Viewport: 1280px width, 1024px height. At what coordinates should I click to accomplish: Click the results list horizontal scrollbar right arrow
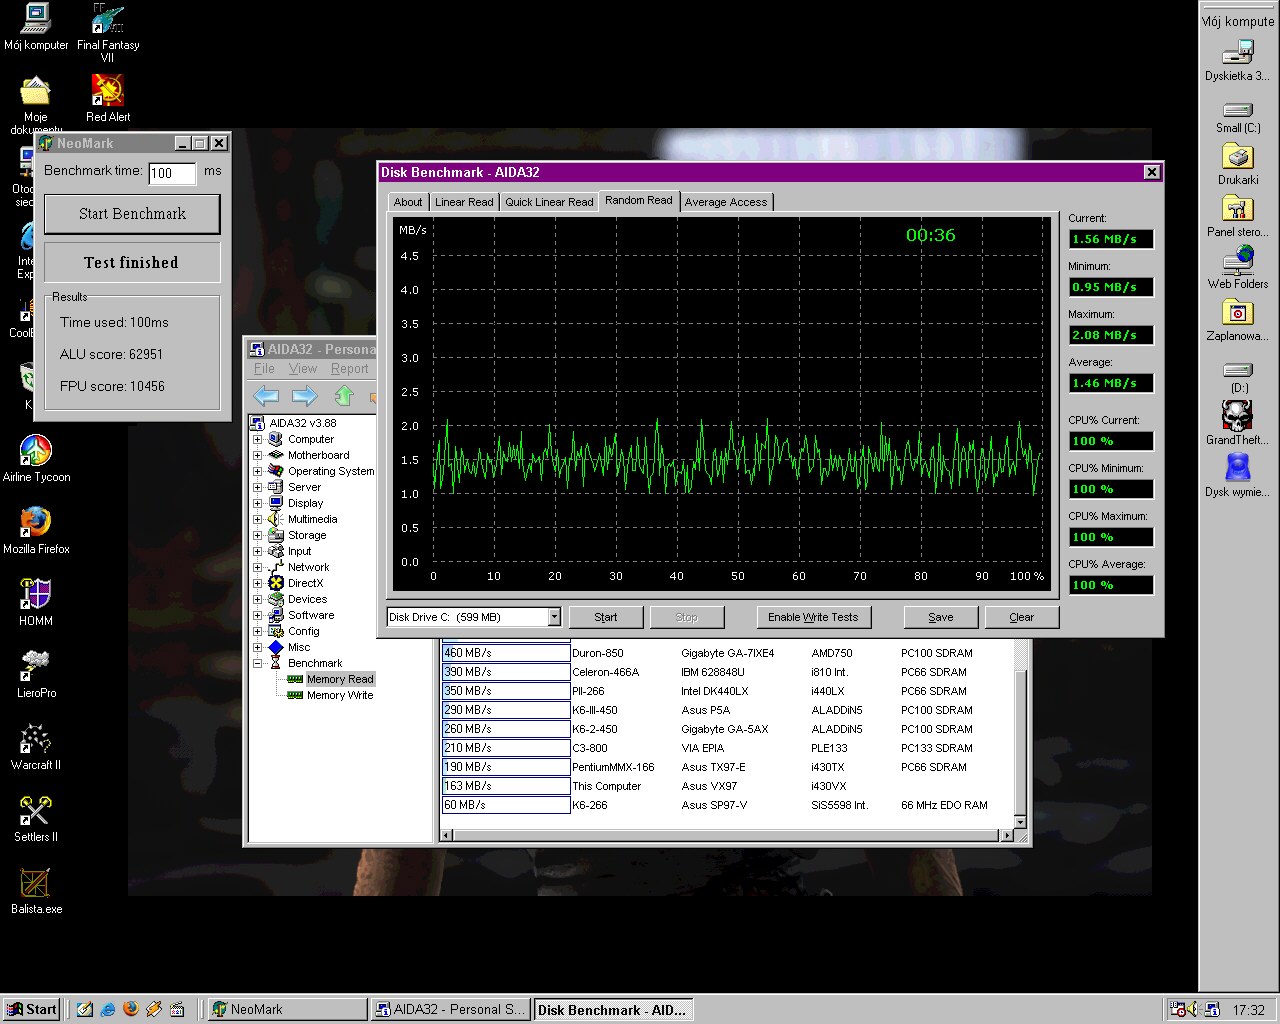click(x=1006, y=836)
